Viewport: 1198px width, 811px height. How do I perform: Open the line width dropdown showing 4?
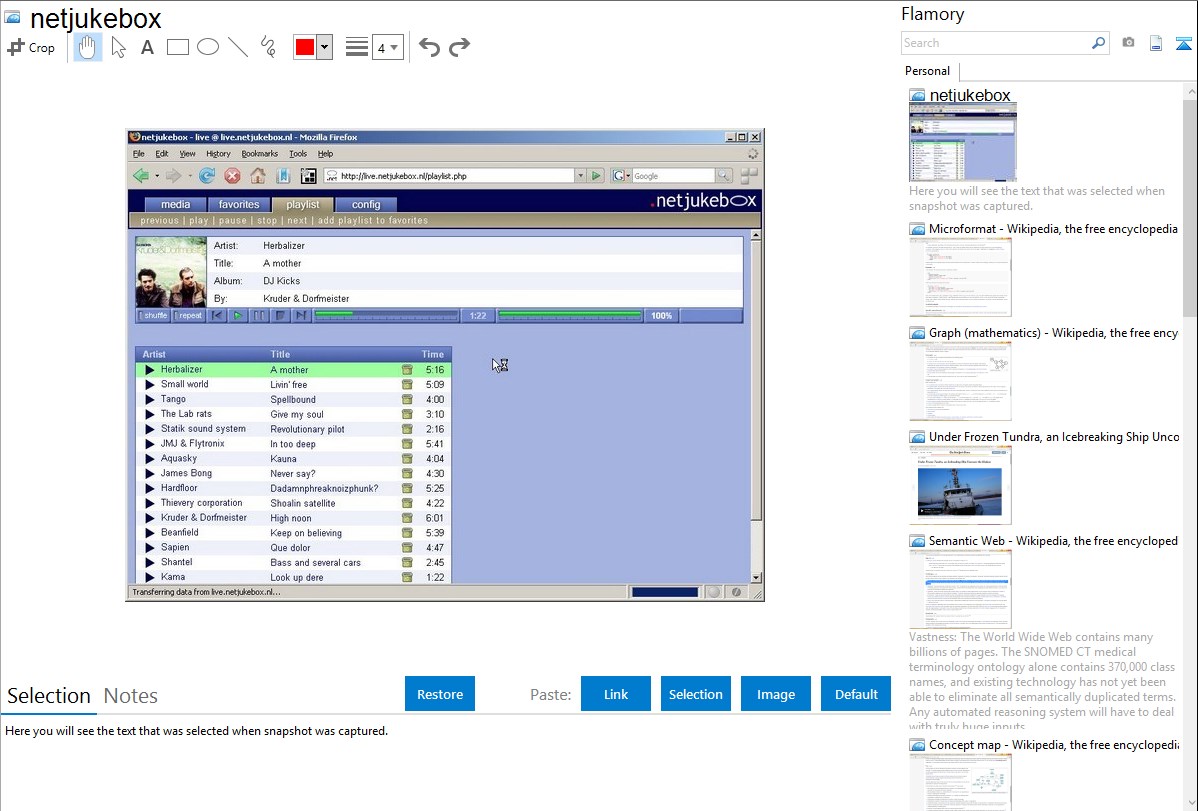[388, 47]
